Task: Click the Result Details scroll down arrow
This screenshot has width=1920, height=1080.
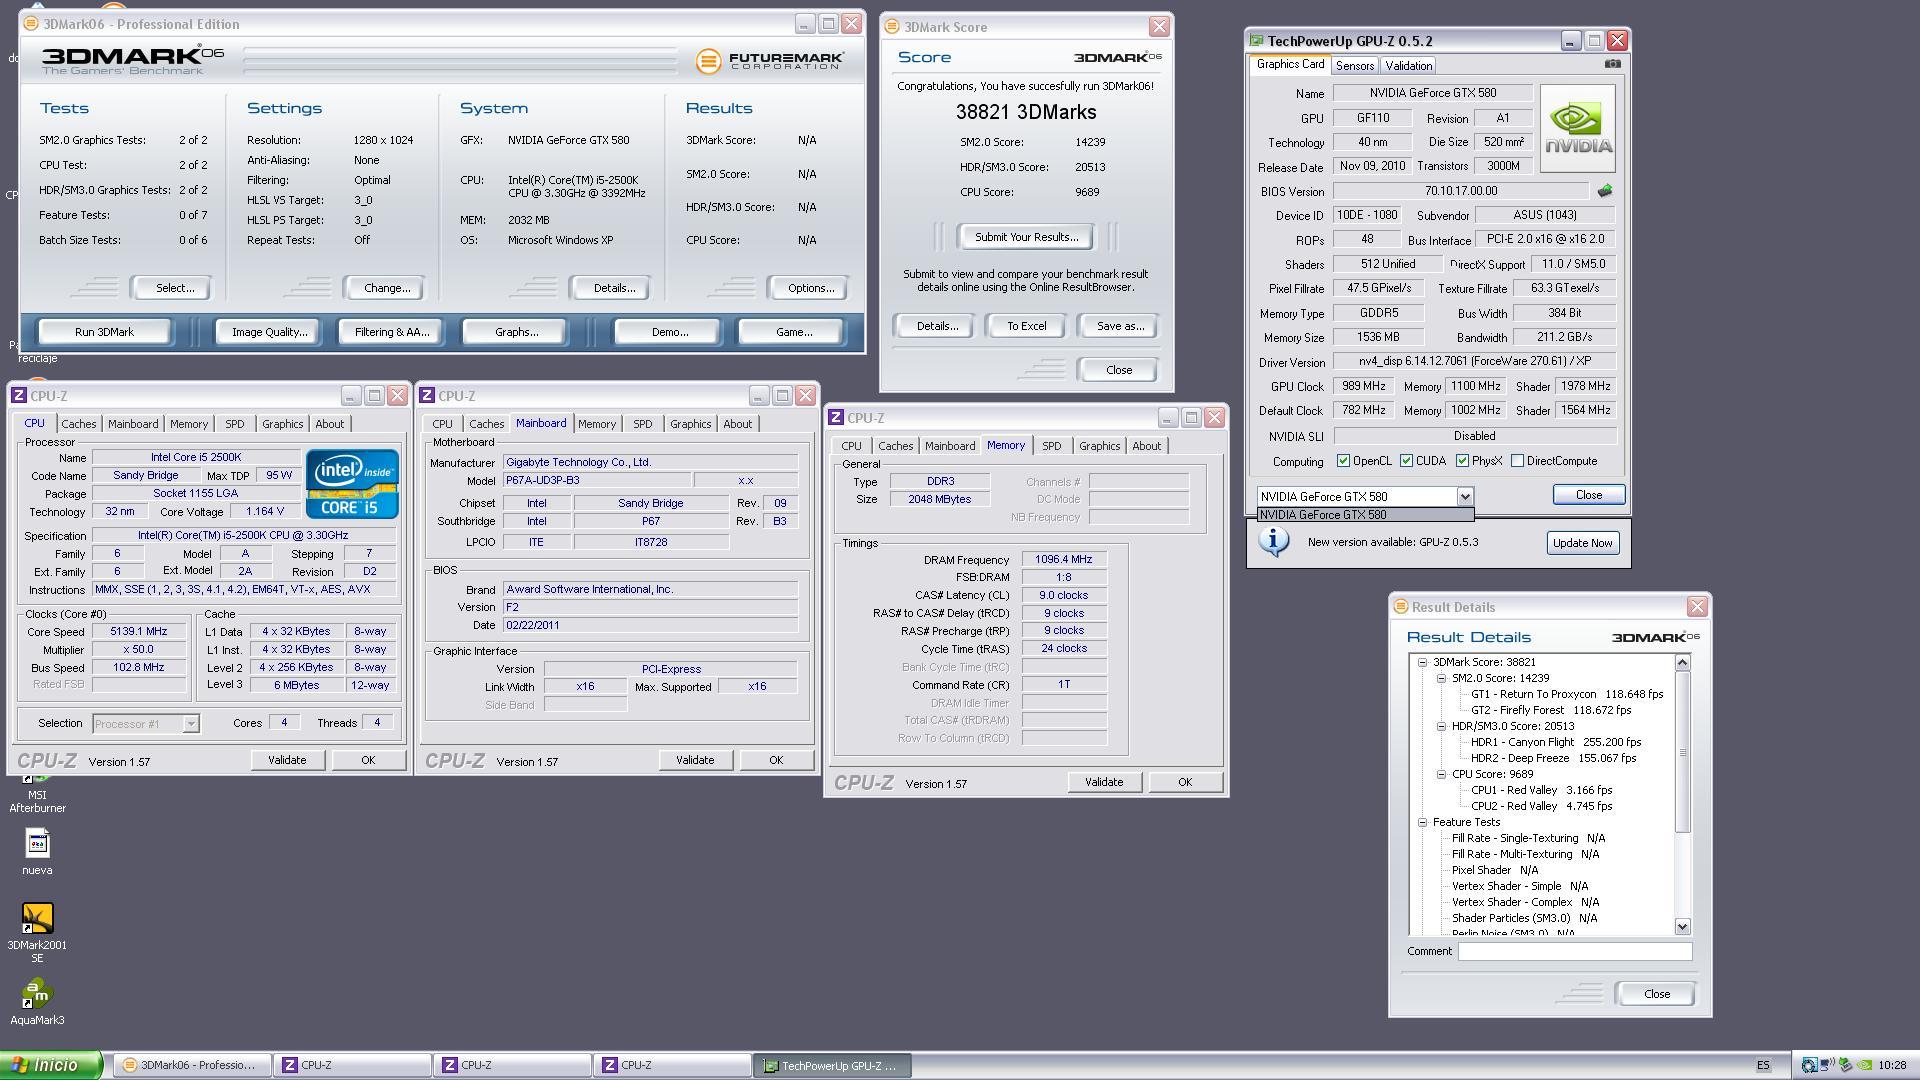Action: (1682, 927)
